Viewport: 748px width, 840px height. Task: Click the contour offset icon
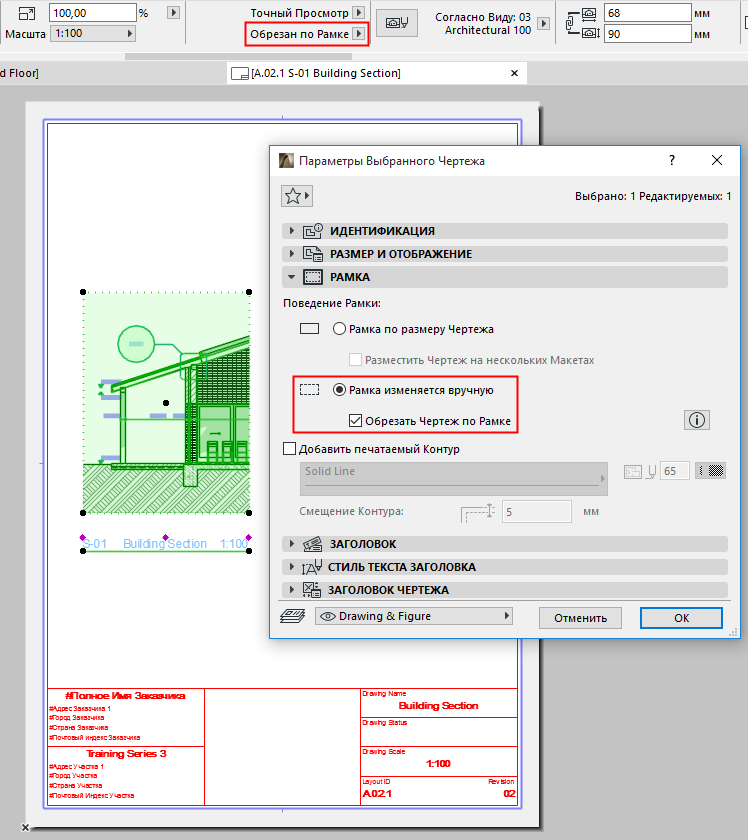click(x=477, y=512)
